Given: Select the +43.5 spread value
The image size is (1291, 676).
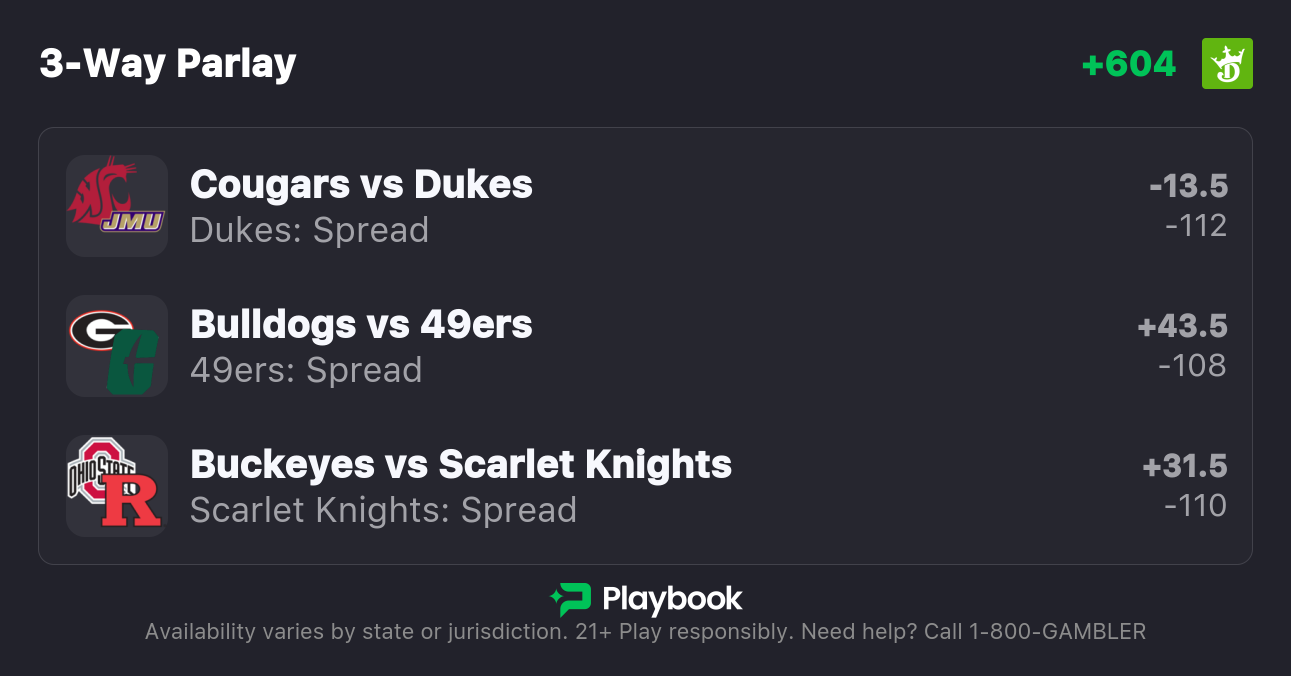Looking at the screenshot, I should pyautogui.click(x=1182, y=326).
